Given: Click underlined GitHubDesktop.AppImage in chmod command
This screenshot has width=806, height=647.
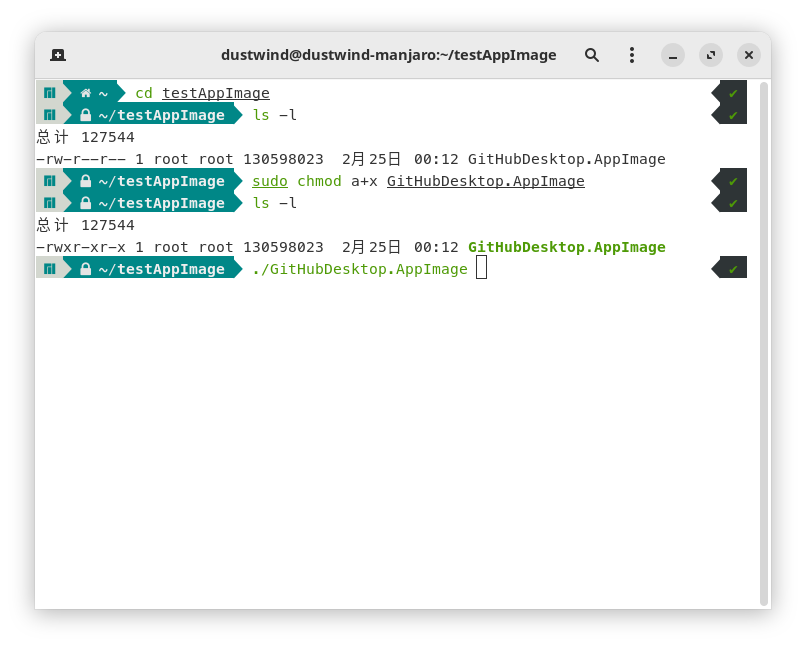Looking at the screenshot, I should (x=485, y=181).
